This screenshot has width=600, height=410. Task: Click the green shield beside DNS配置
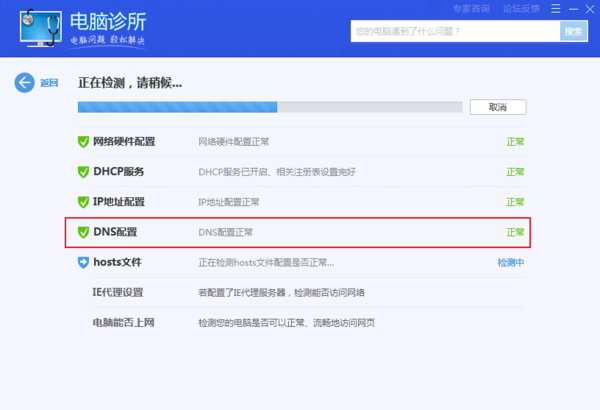tap(84, 232)
